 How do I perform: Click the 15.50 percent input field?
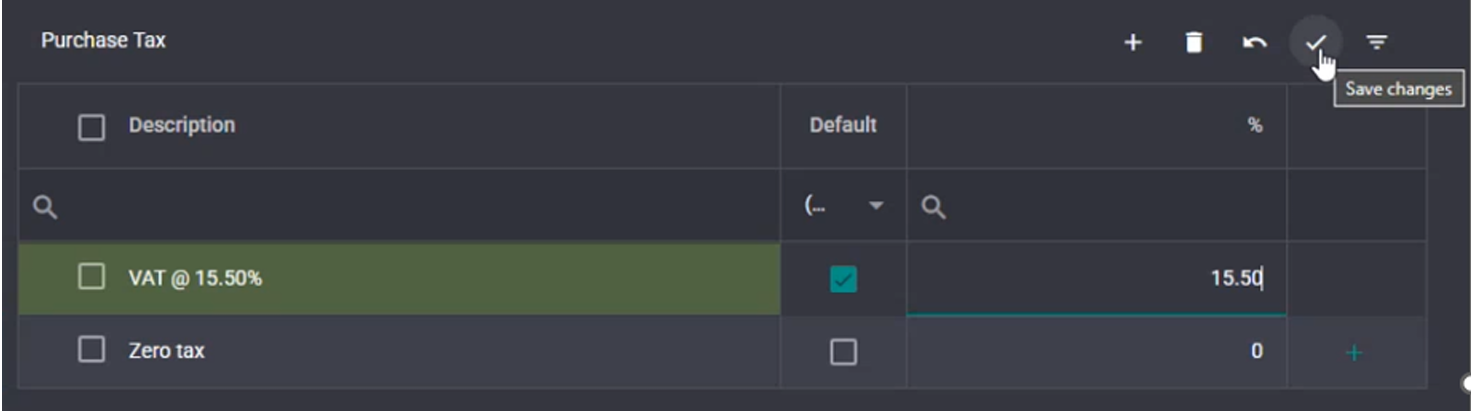point(1096,278)
